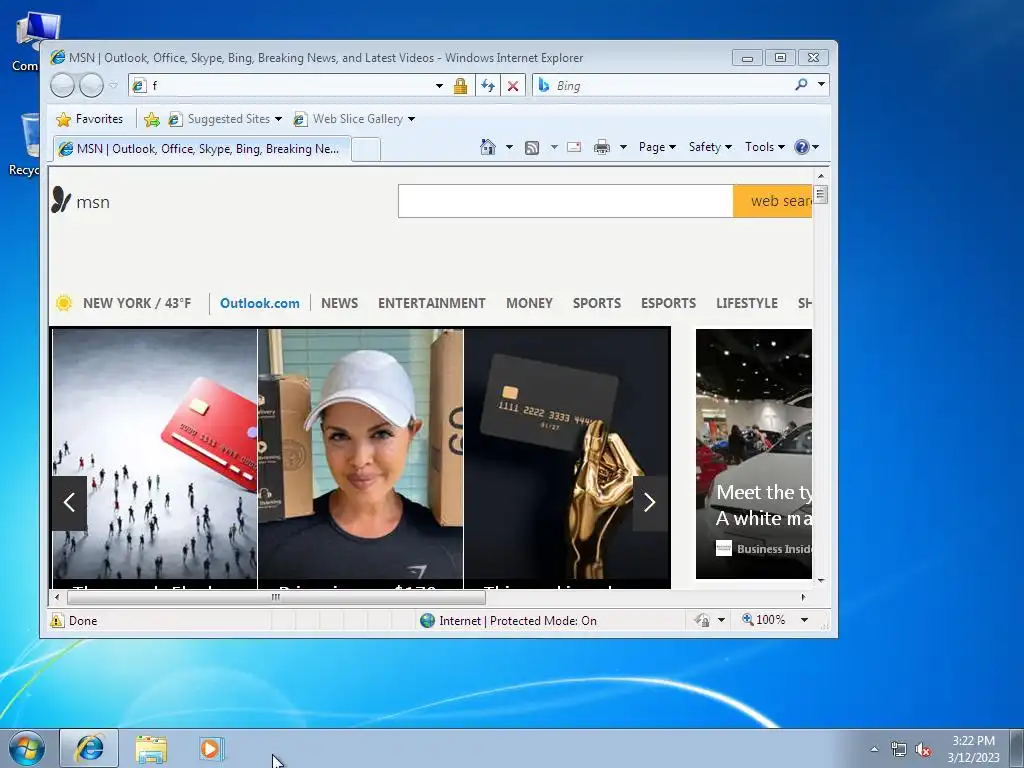1024x768 pixels.
Task: Open the black card gold hand thumbnail
Action: coord(567,454)
